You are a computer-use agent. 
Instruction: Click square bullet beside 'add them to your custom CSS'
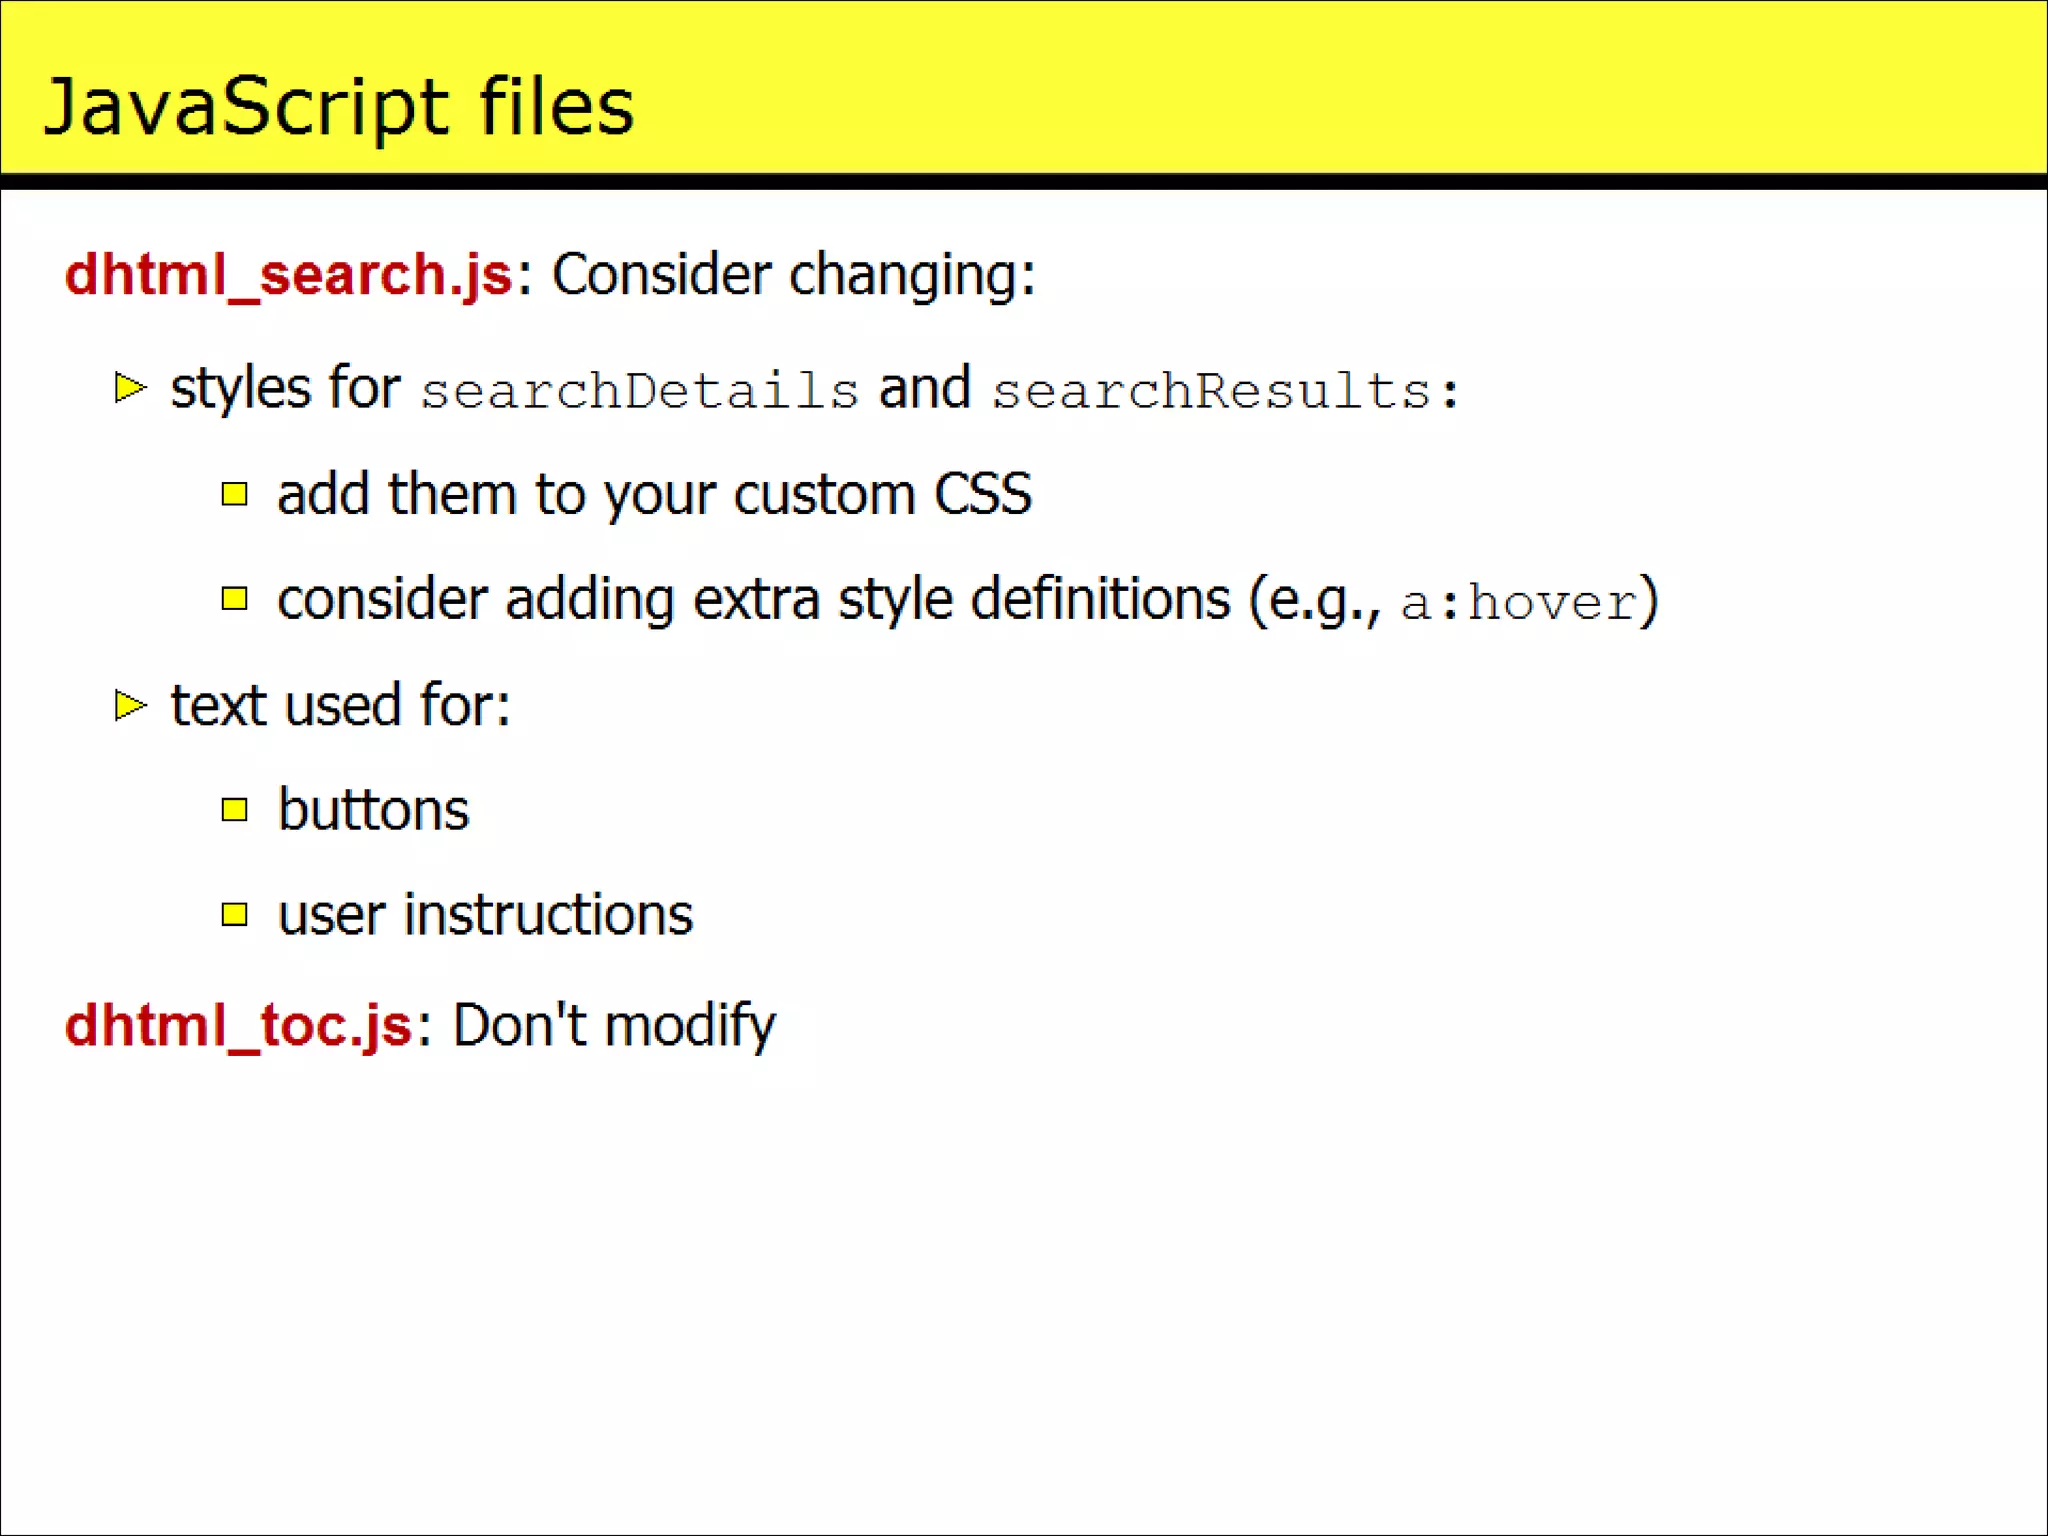pyautogui.click(x=234, y=494)
